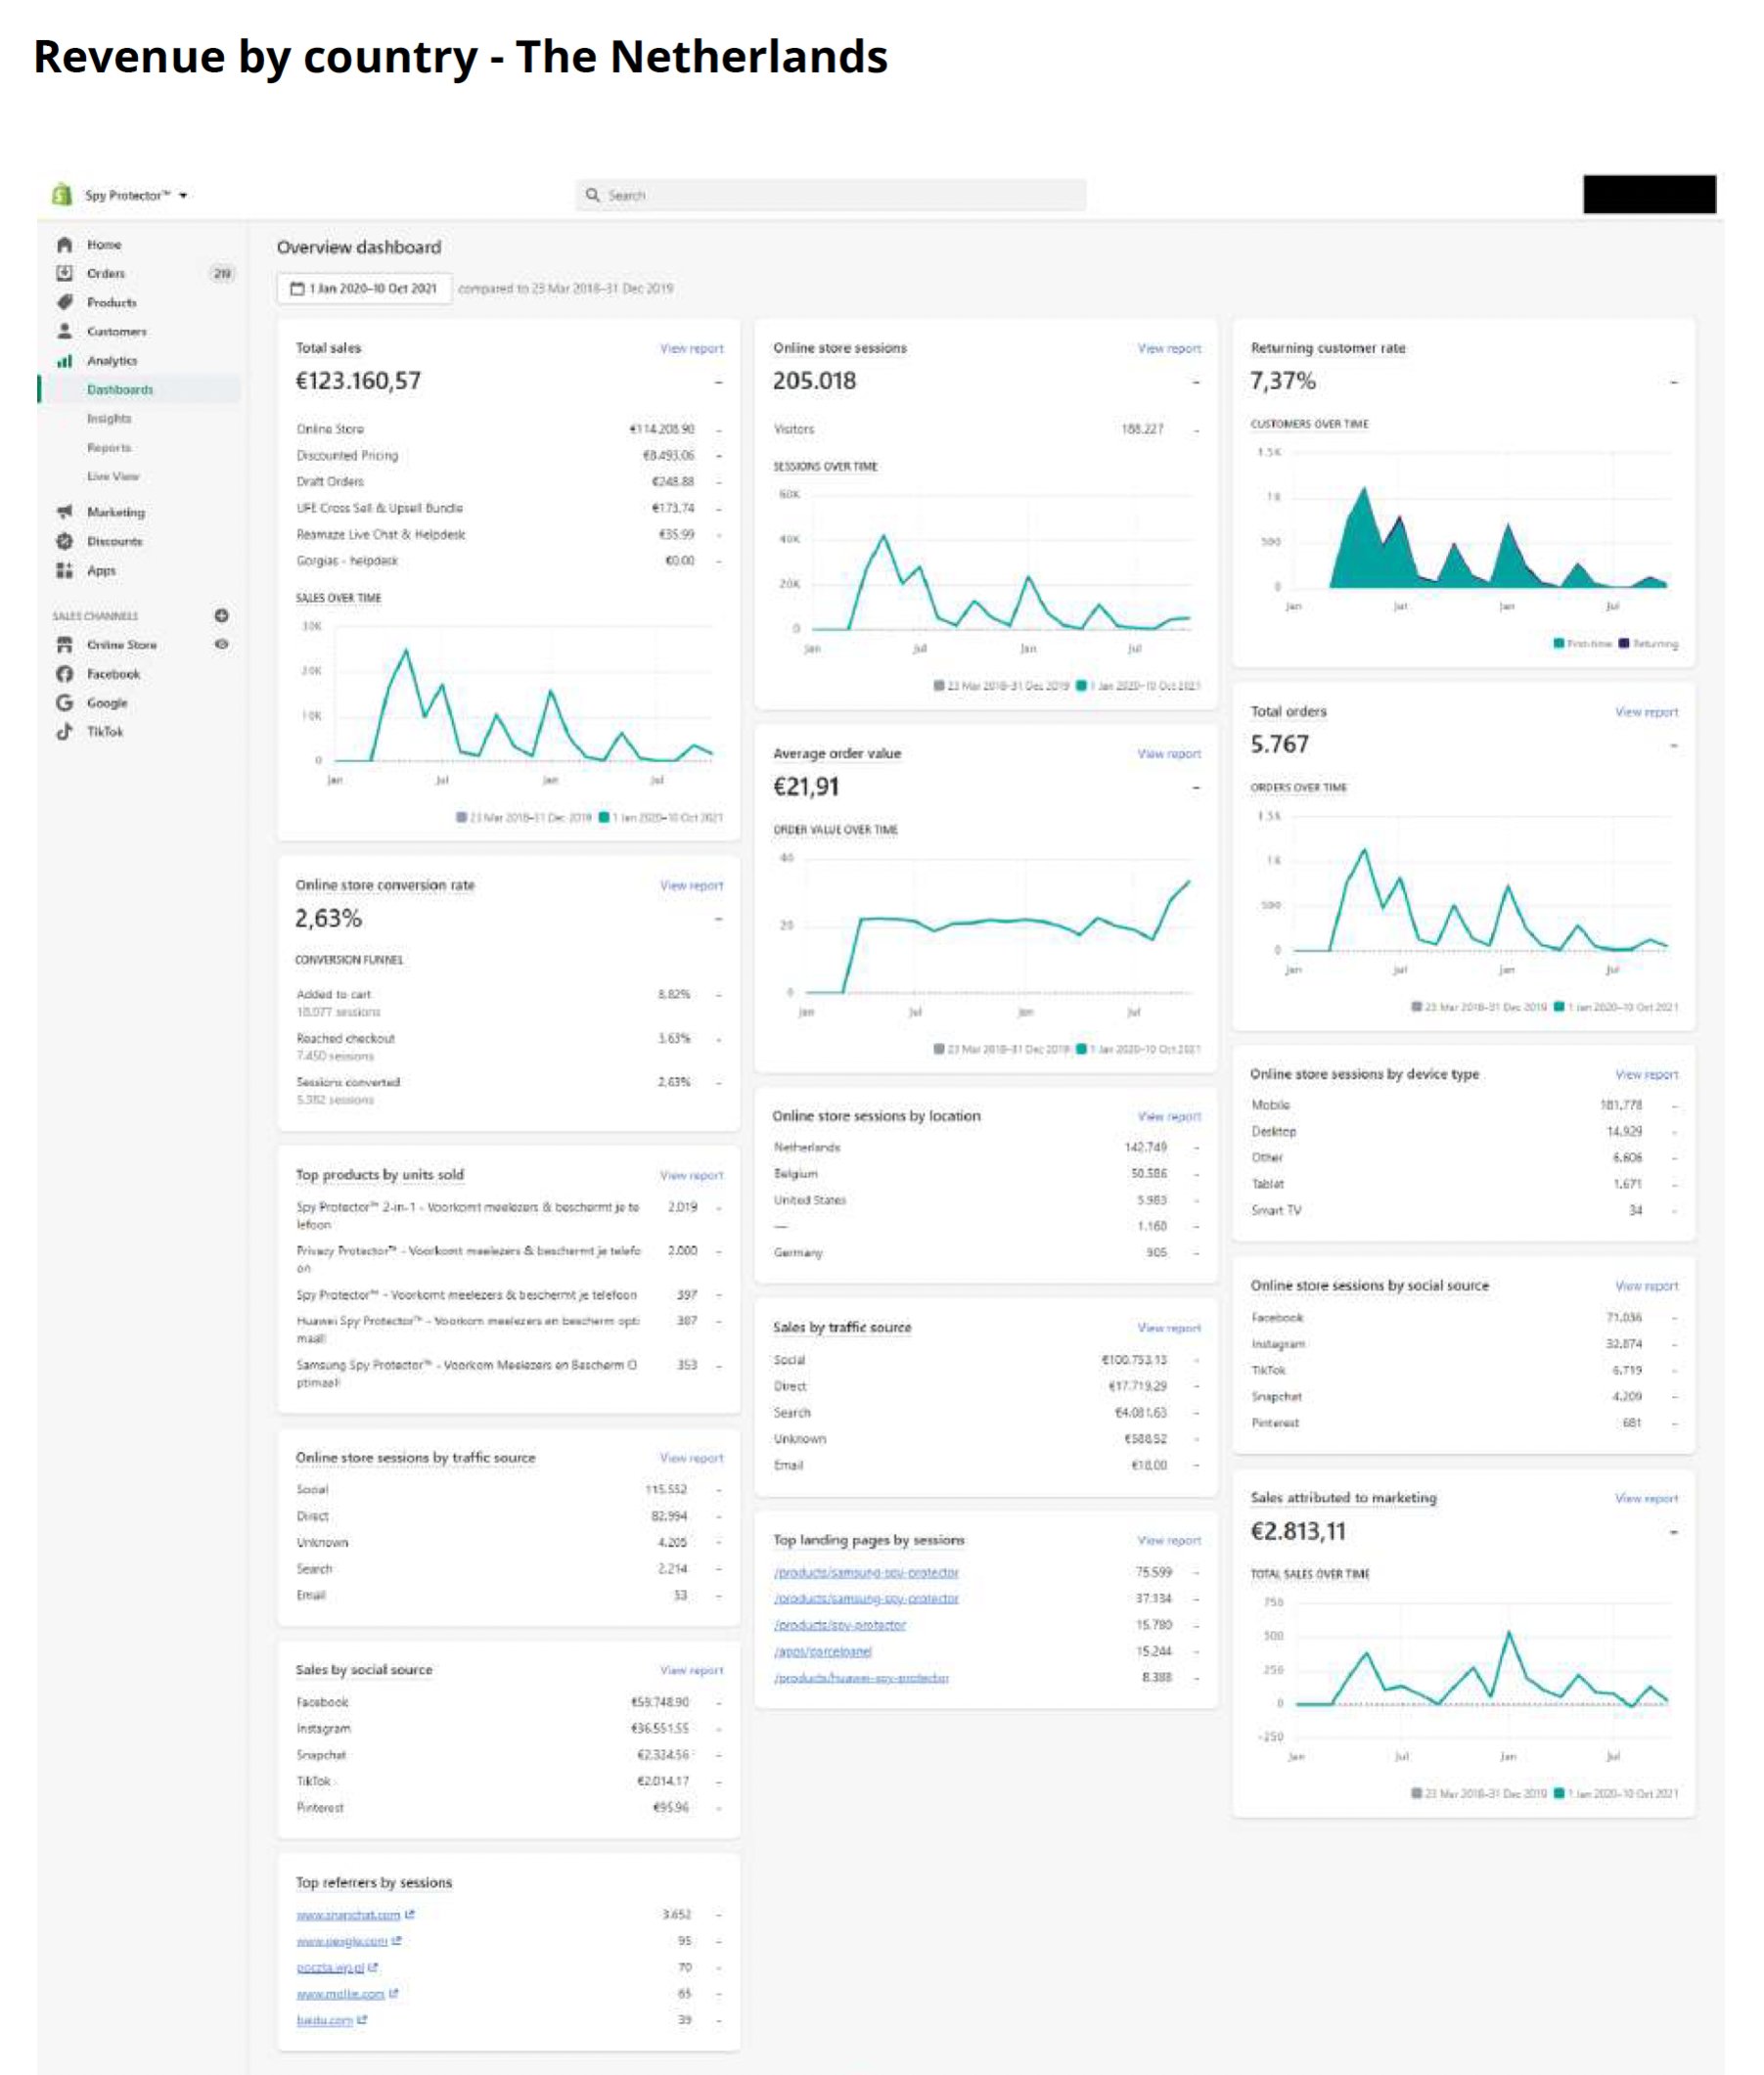1764x2075 pixels.
Task: Click the Discounts badge icon
Action: [x=65, y=541]
